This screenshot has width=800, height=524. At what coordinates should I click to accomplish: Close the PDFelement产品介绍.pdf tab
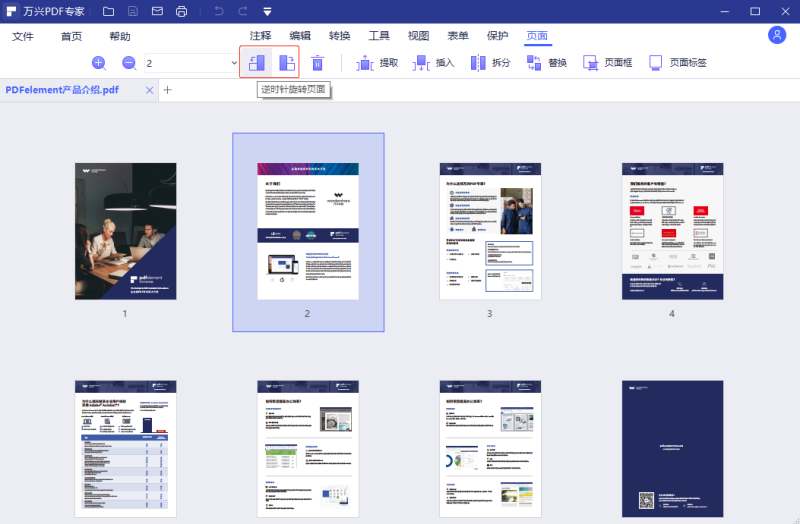click(149, 90)
